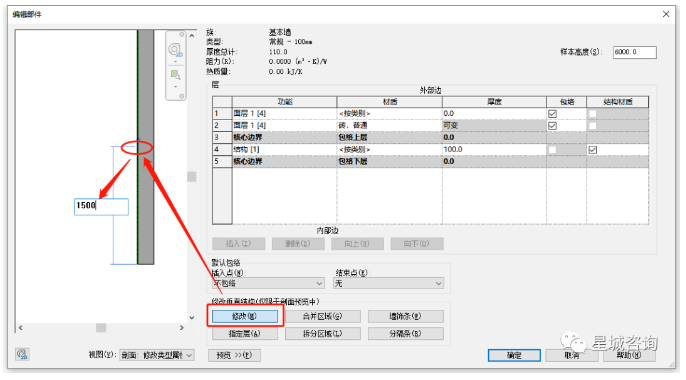Select row header number 2
The height and width of the screenshot is (380, 686).
click(x=222, y=126)
